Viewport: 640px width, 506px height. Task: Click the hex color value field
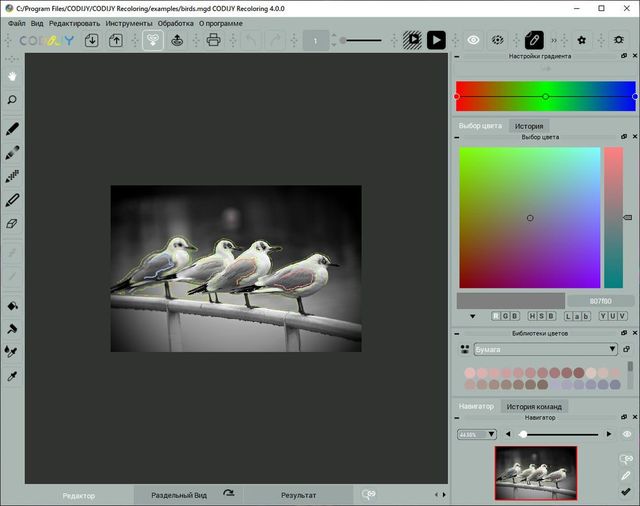(600, 300)
